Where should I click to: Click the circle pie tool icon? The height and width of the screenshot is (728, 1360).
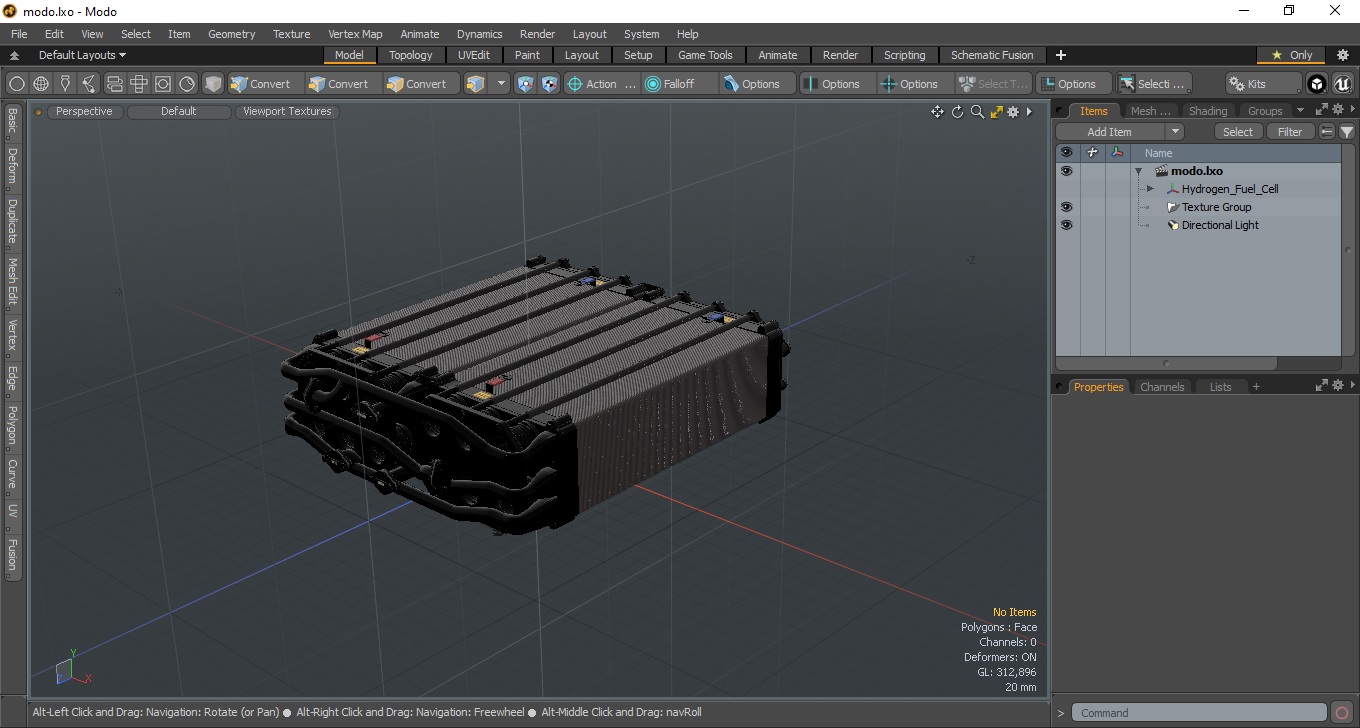187,84
